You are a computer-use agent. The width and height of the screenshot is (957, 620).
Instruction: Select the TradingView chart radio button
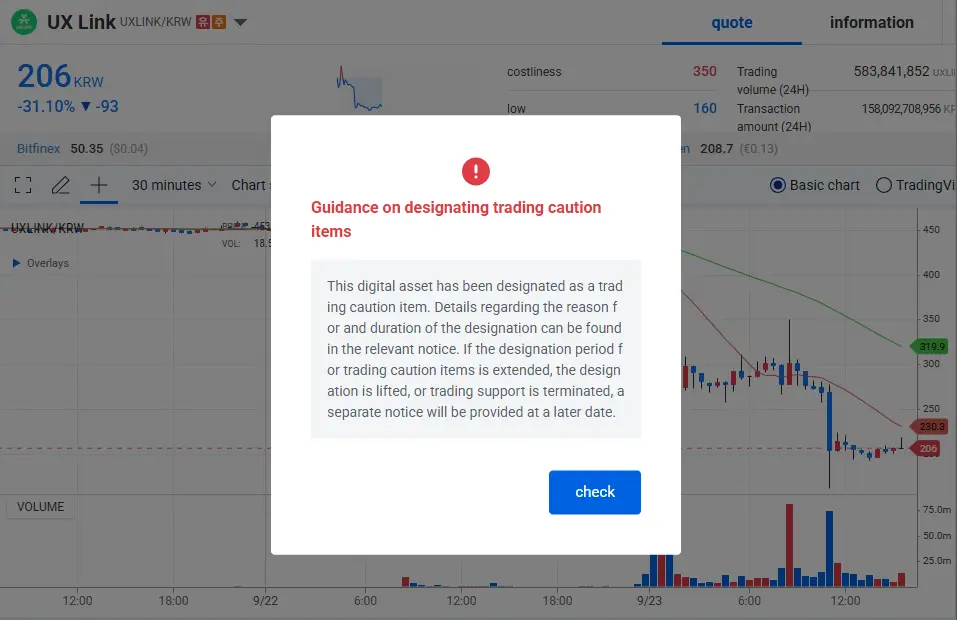click(x=883, y=185)
